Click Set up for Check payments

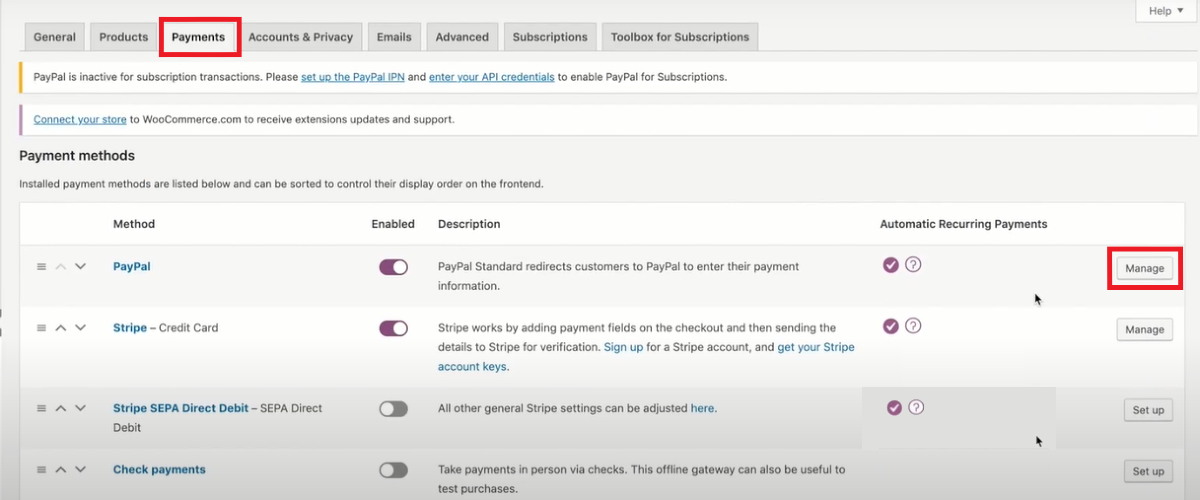tap(1148, 471)
